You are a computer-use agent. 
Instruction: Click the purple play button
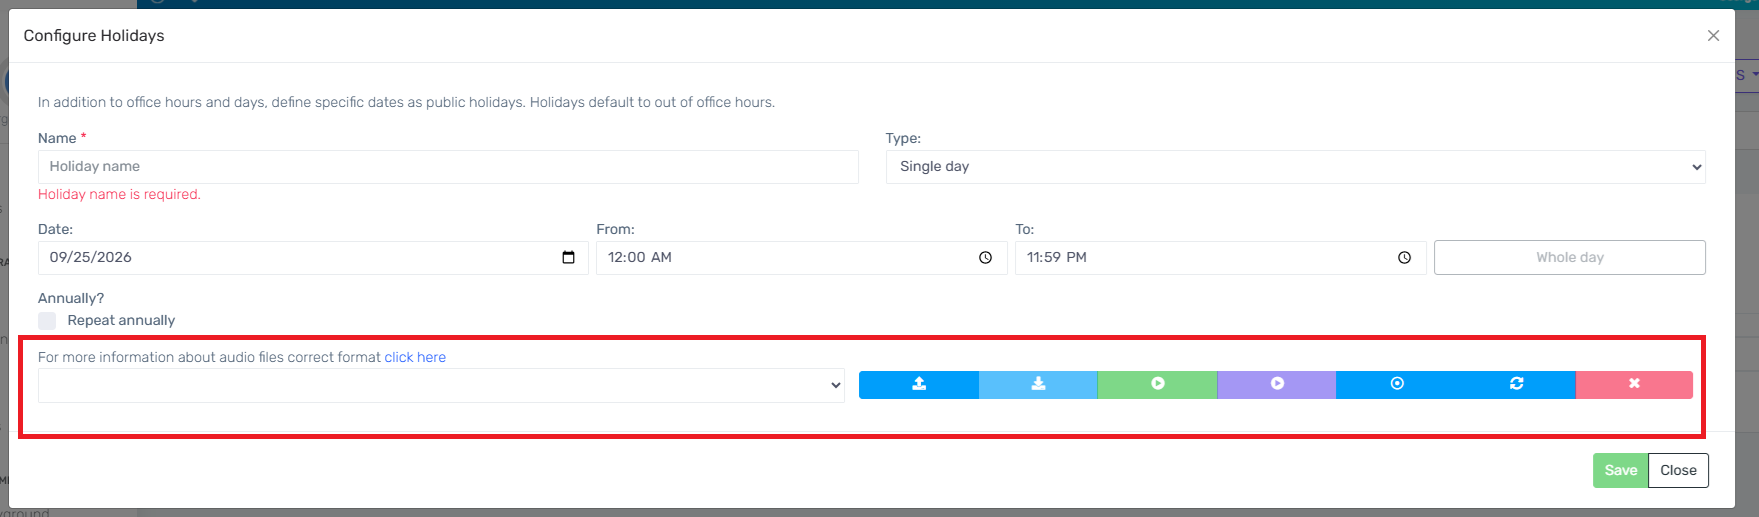pos(1277,384)
